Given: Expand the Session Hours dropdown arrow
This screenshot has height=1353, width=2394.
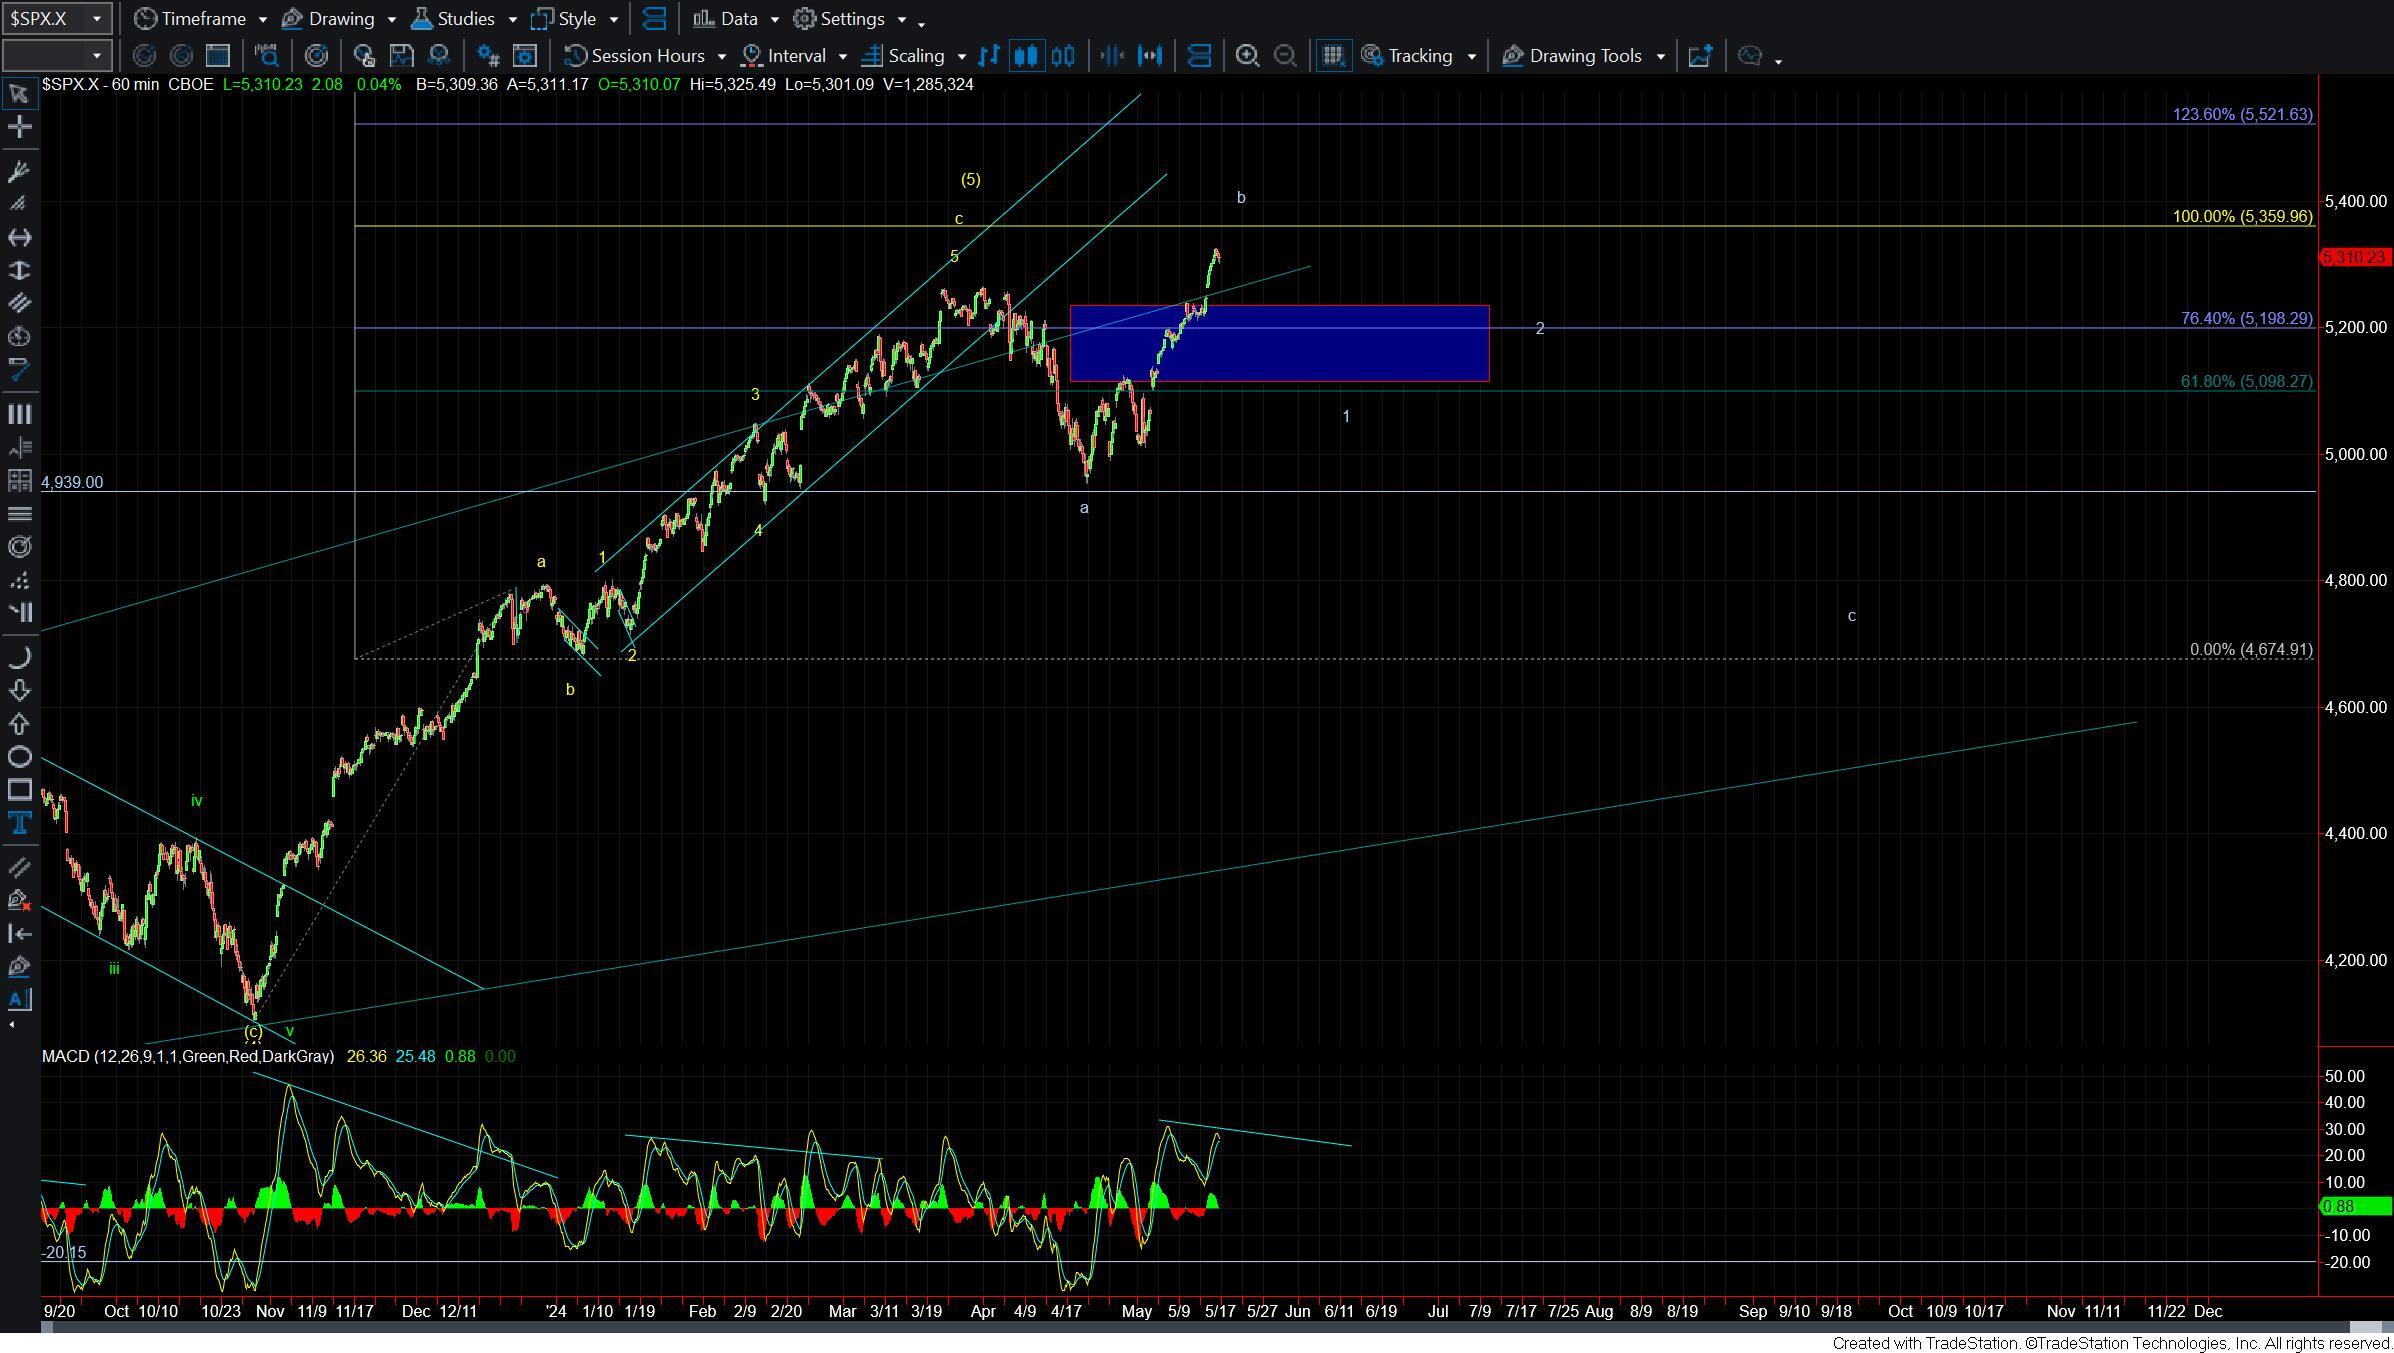Looking at the screenshot, I should [x=721, y=57].
